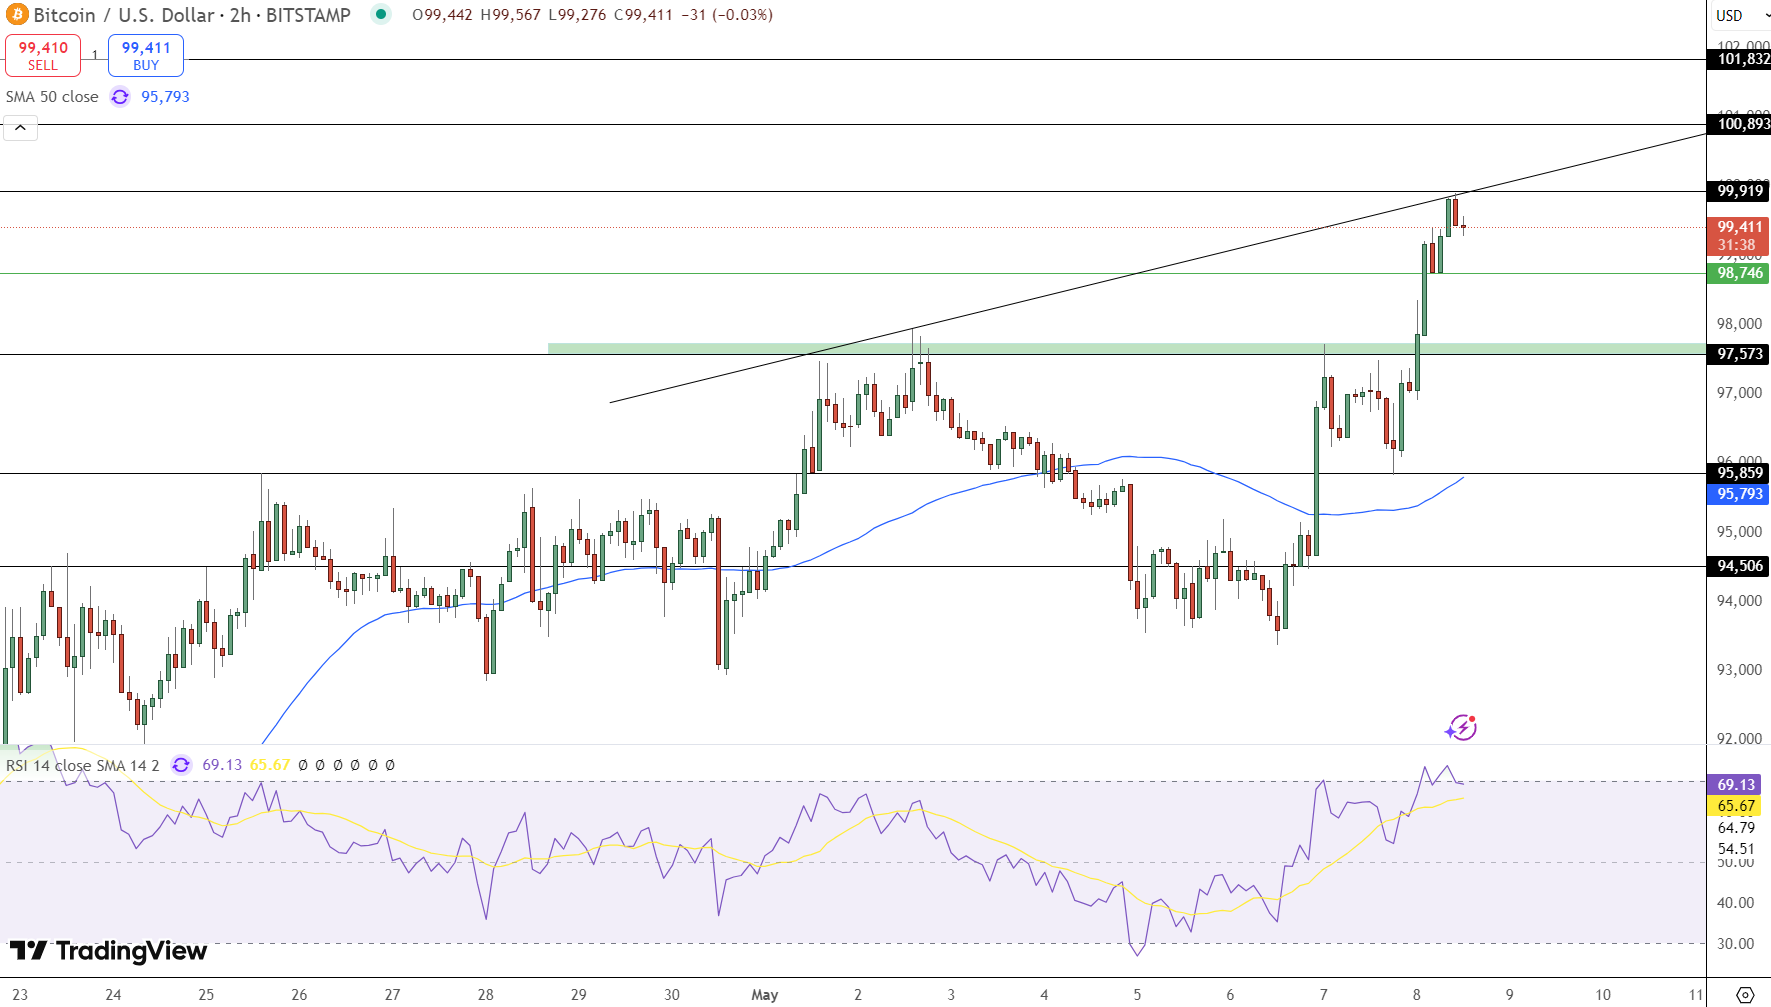
Task: Click the purple RSI 69.13 axis label
Action: coord(1735,785)
